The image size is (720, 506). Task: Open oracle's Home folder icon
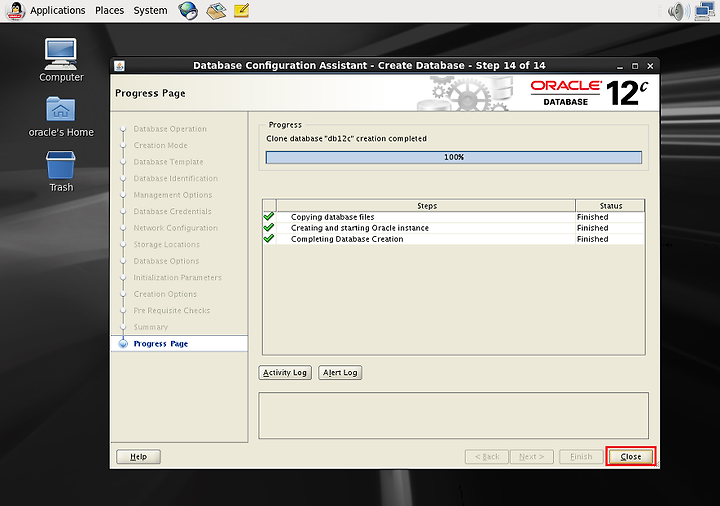pos(61,117)
